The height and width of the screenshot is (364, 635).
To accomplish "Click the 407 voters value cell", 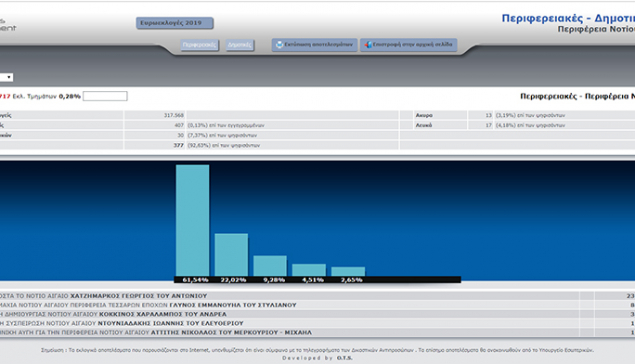I will [x=179, y=125].
